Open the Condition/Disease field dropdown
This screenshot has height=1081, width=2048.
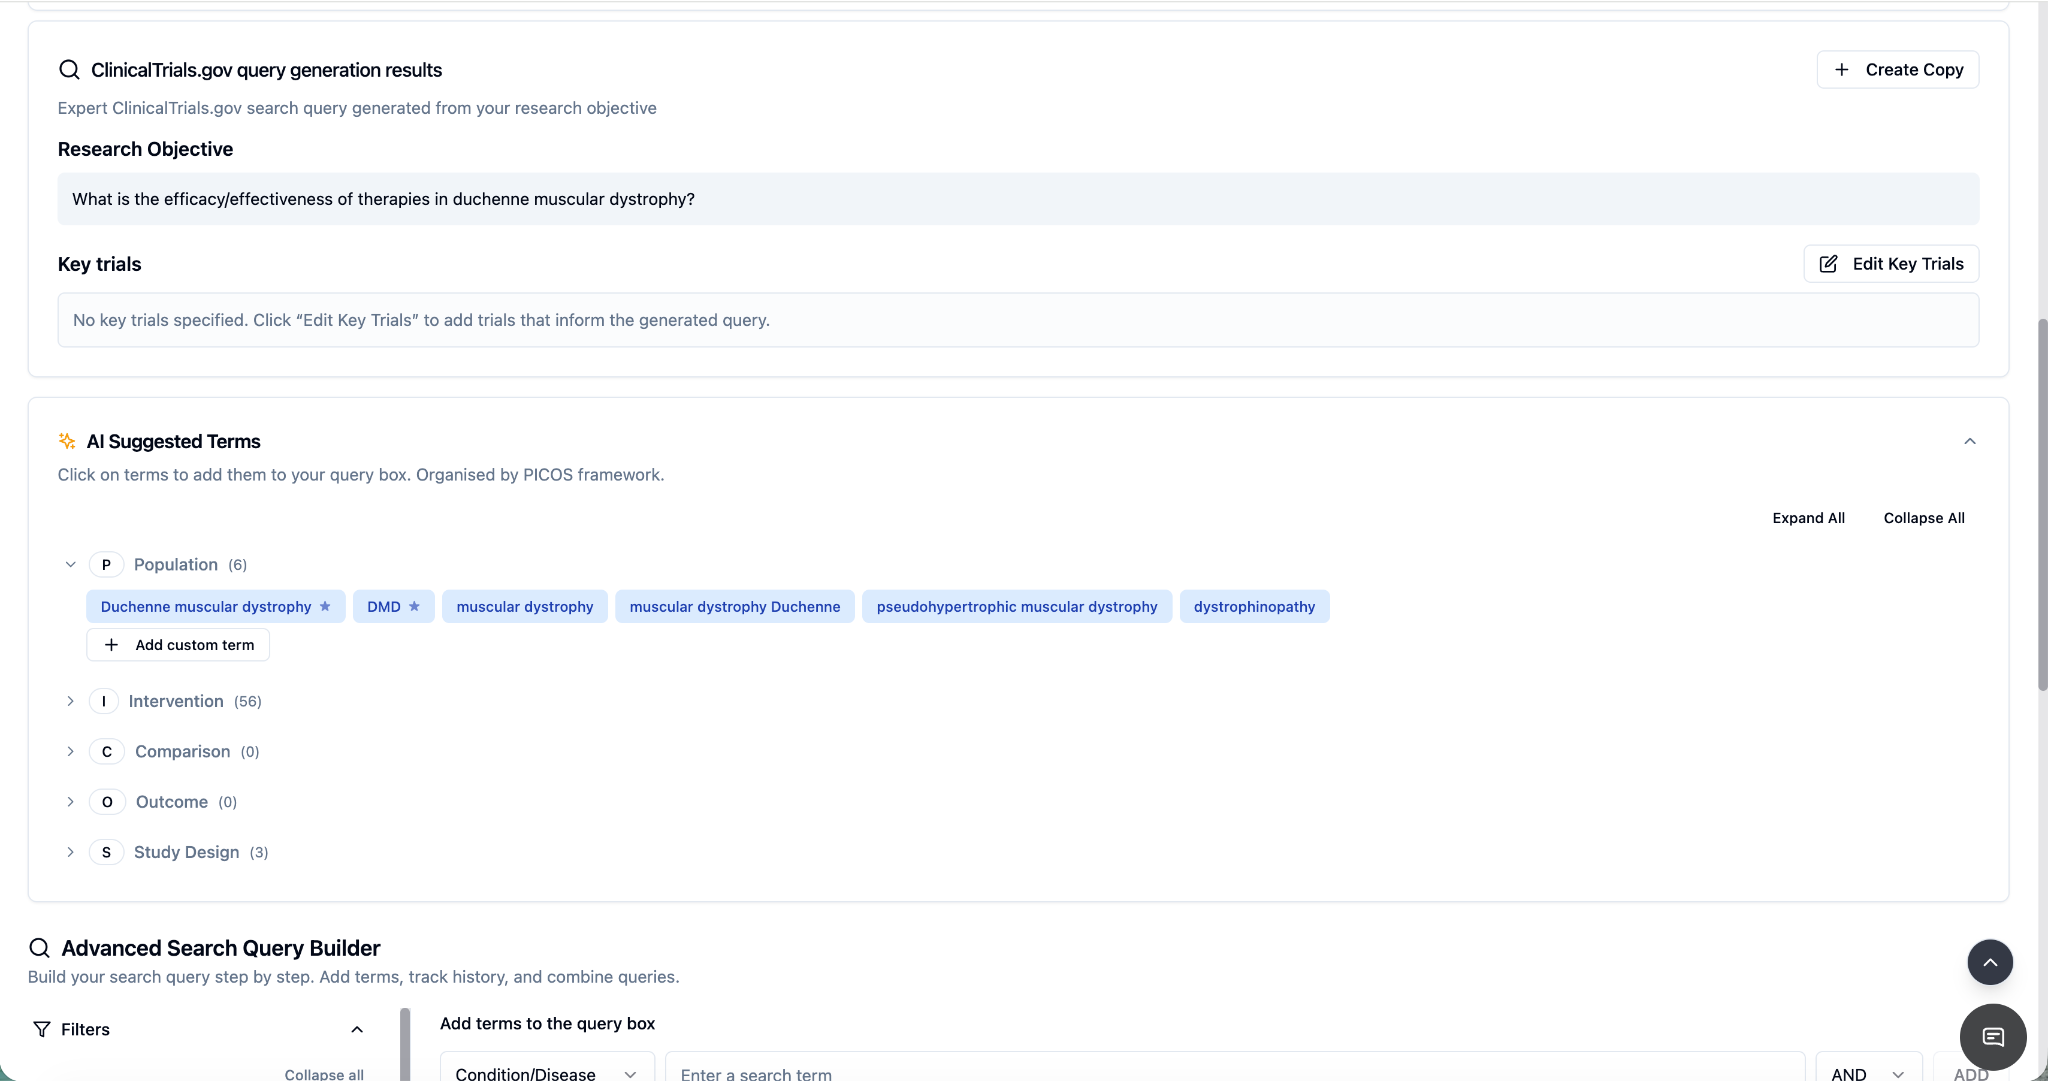[546, 1073]
